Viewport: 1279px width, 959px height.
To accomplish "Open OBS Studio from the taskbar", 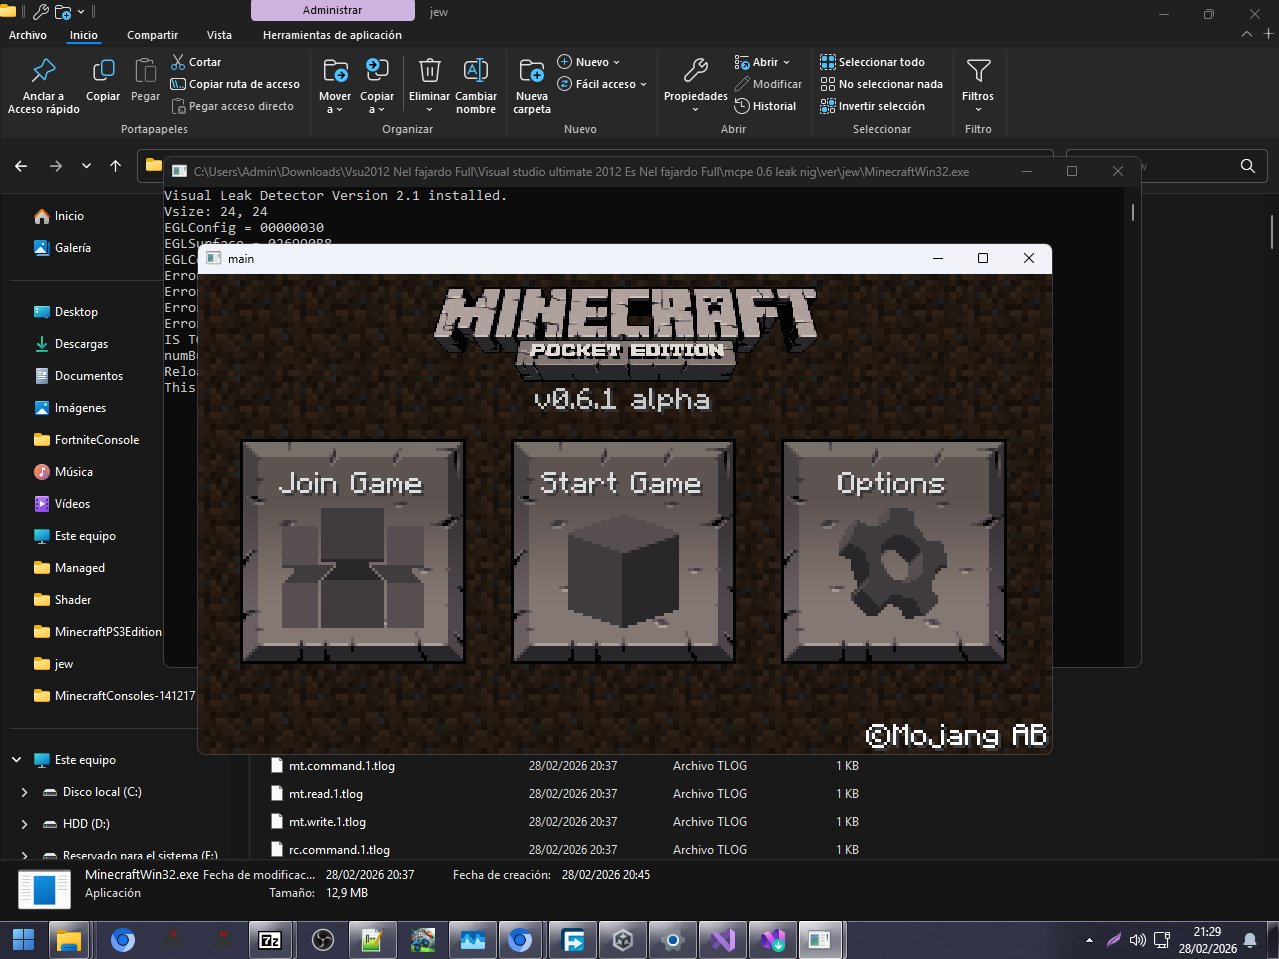I will coord(323,941).
